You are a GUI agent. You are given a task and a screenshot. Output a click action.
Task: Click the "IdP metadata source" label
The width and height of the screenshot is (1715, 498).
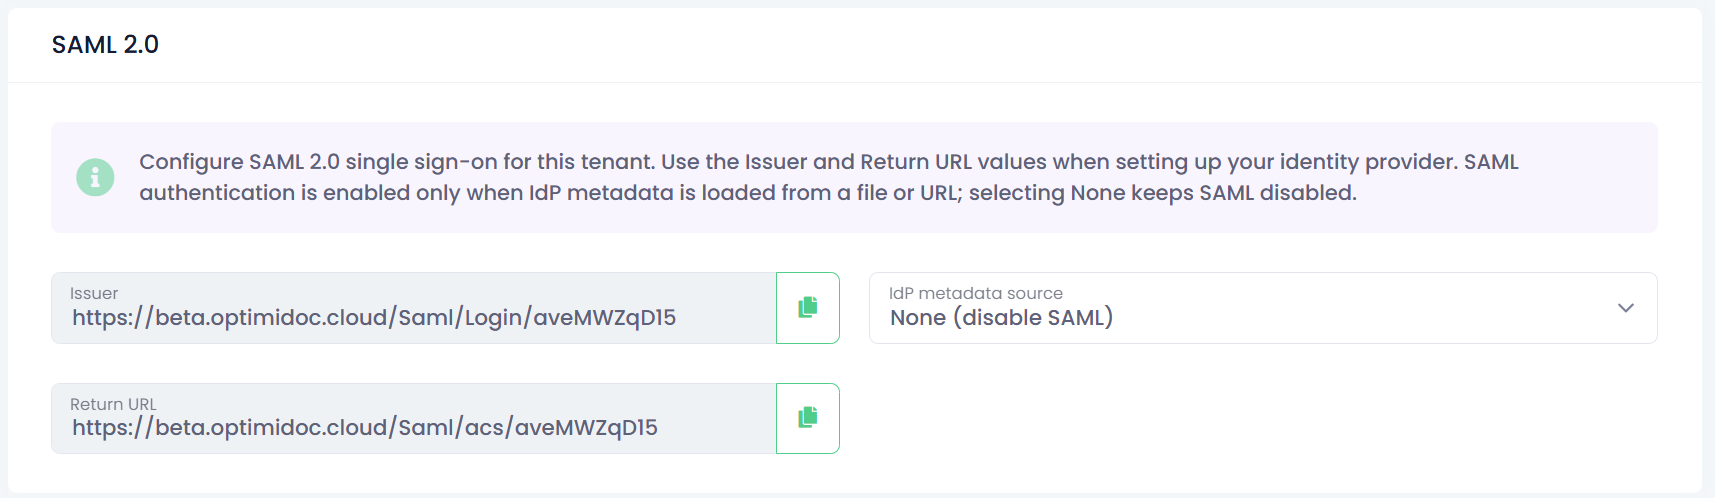click(x=975, y=293)
